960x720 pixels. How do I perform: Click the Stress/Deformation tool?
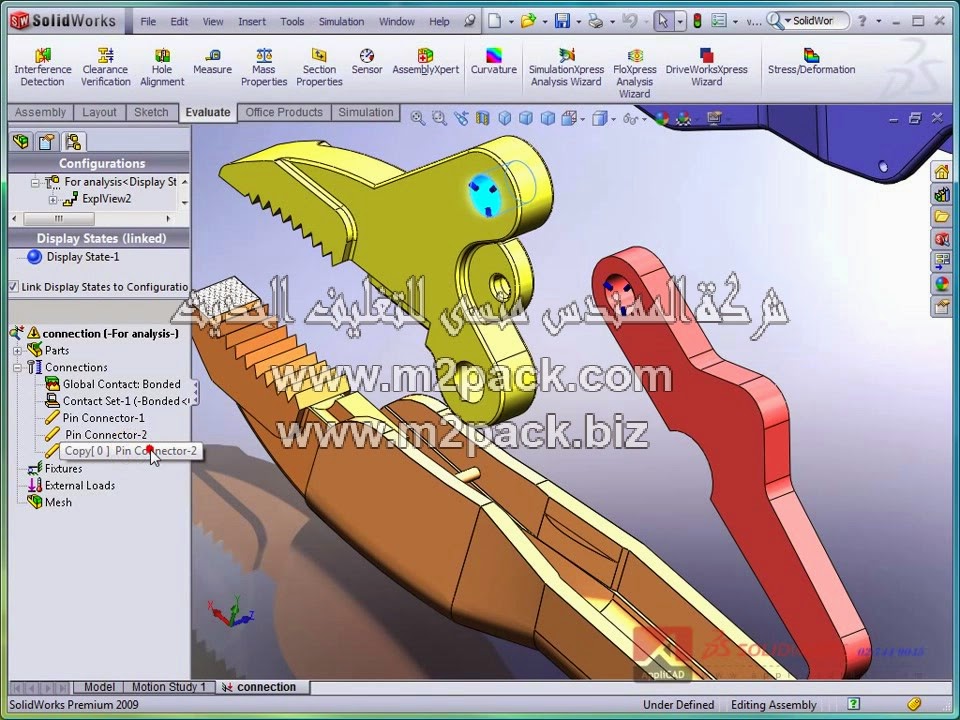(811, 62)
